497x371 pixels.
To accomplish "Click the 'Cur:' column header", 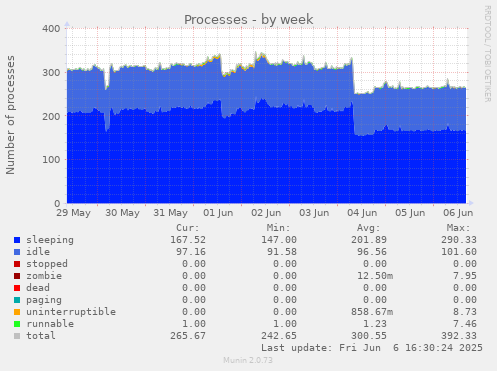I will [188, 228].
